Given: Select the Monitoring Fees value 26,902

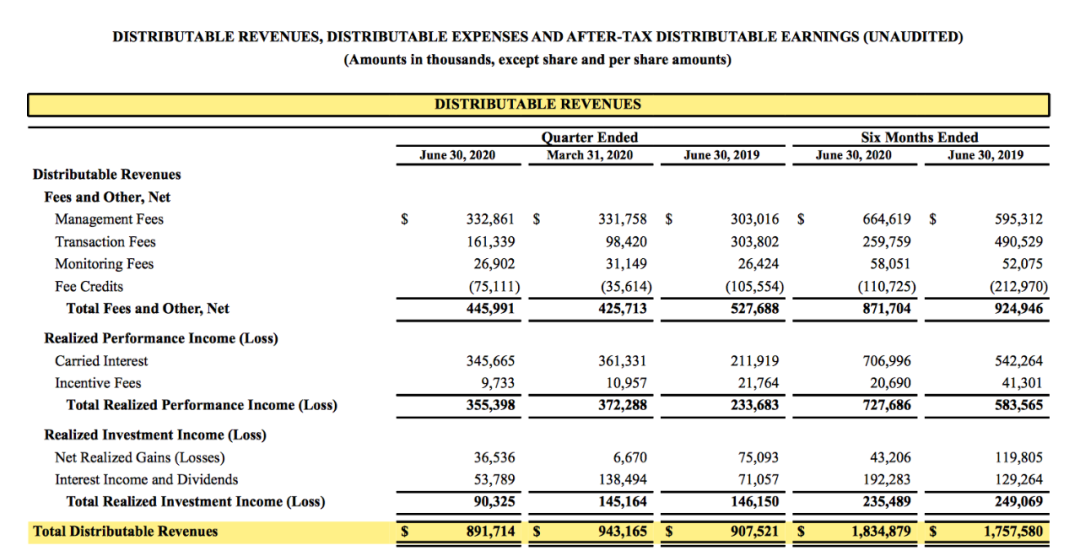Looking at the screenshot, I should coord(494,264).
